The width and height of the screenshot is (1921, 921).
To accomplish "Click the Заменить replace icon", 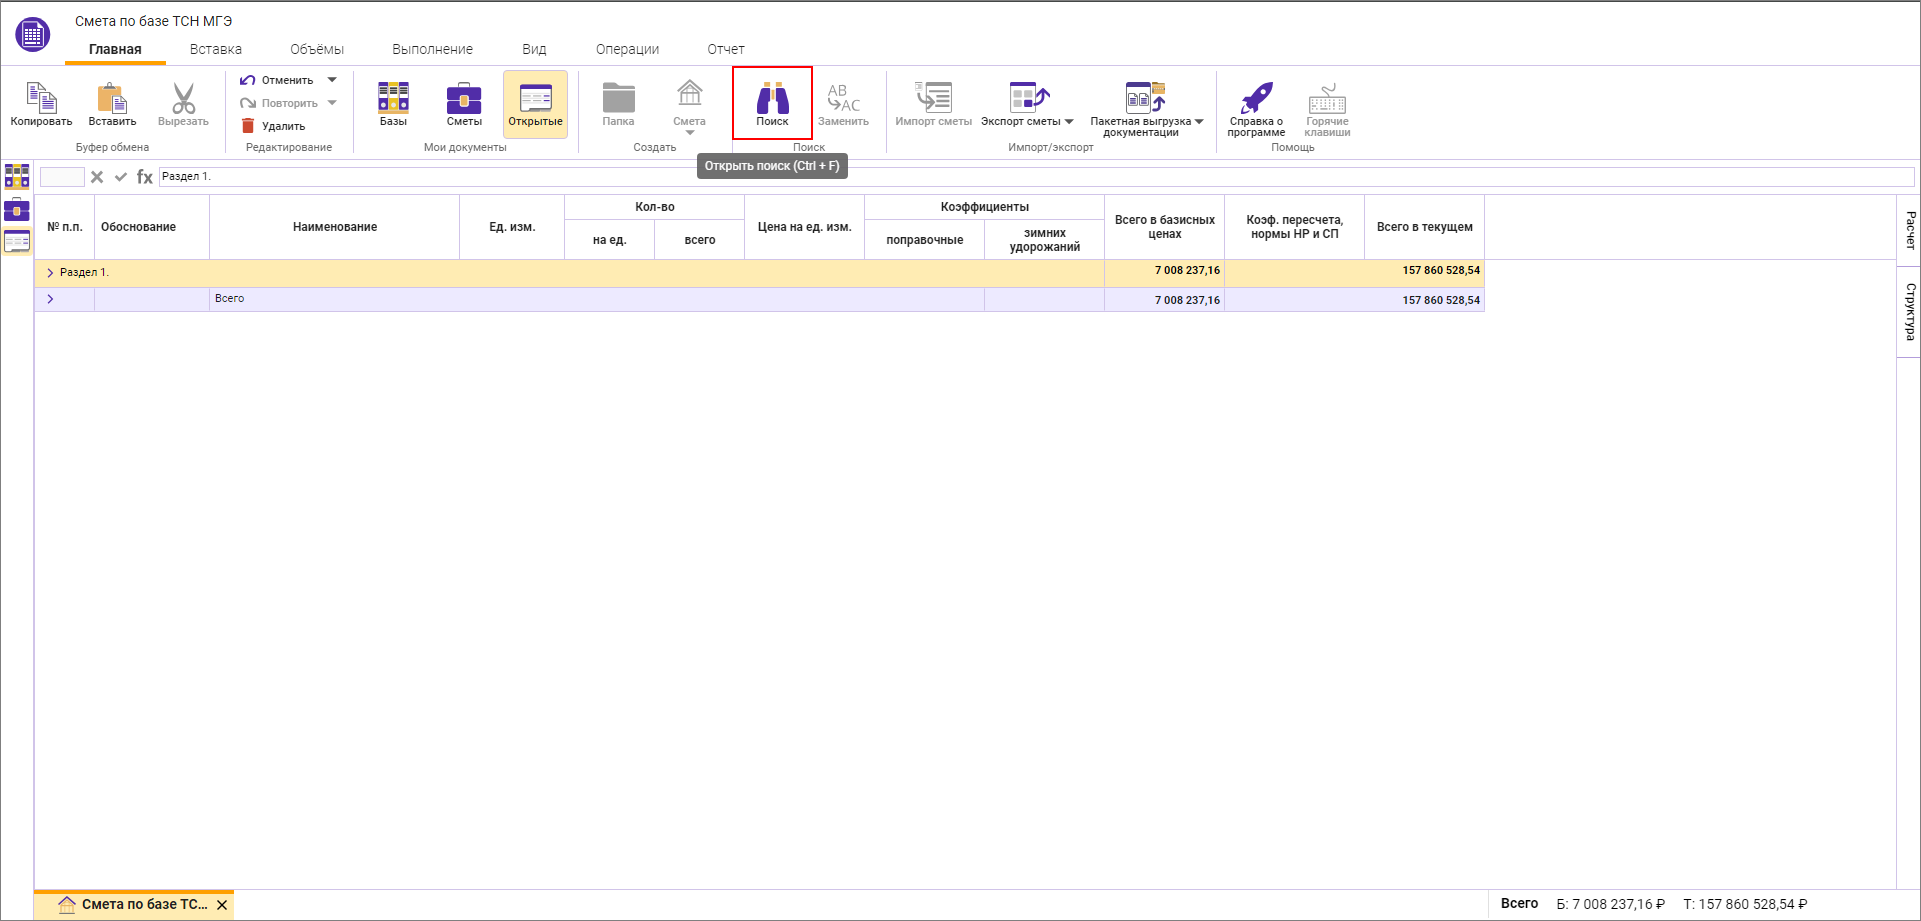I will (843, 98).
